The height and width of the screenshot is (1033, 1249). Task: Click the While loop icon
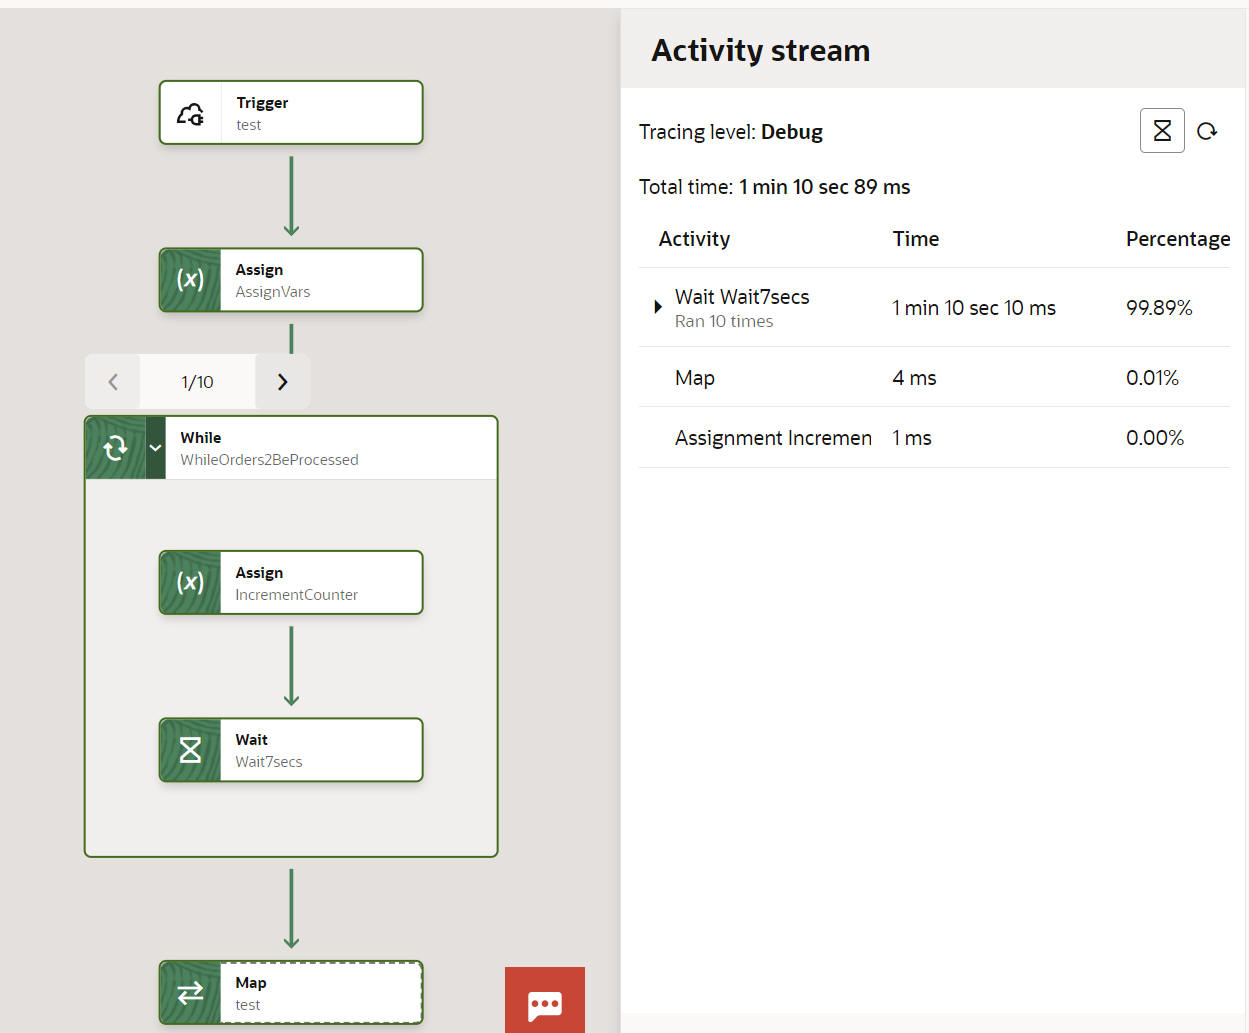click(x=115, y=448)
